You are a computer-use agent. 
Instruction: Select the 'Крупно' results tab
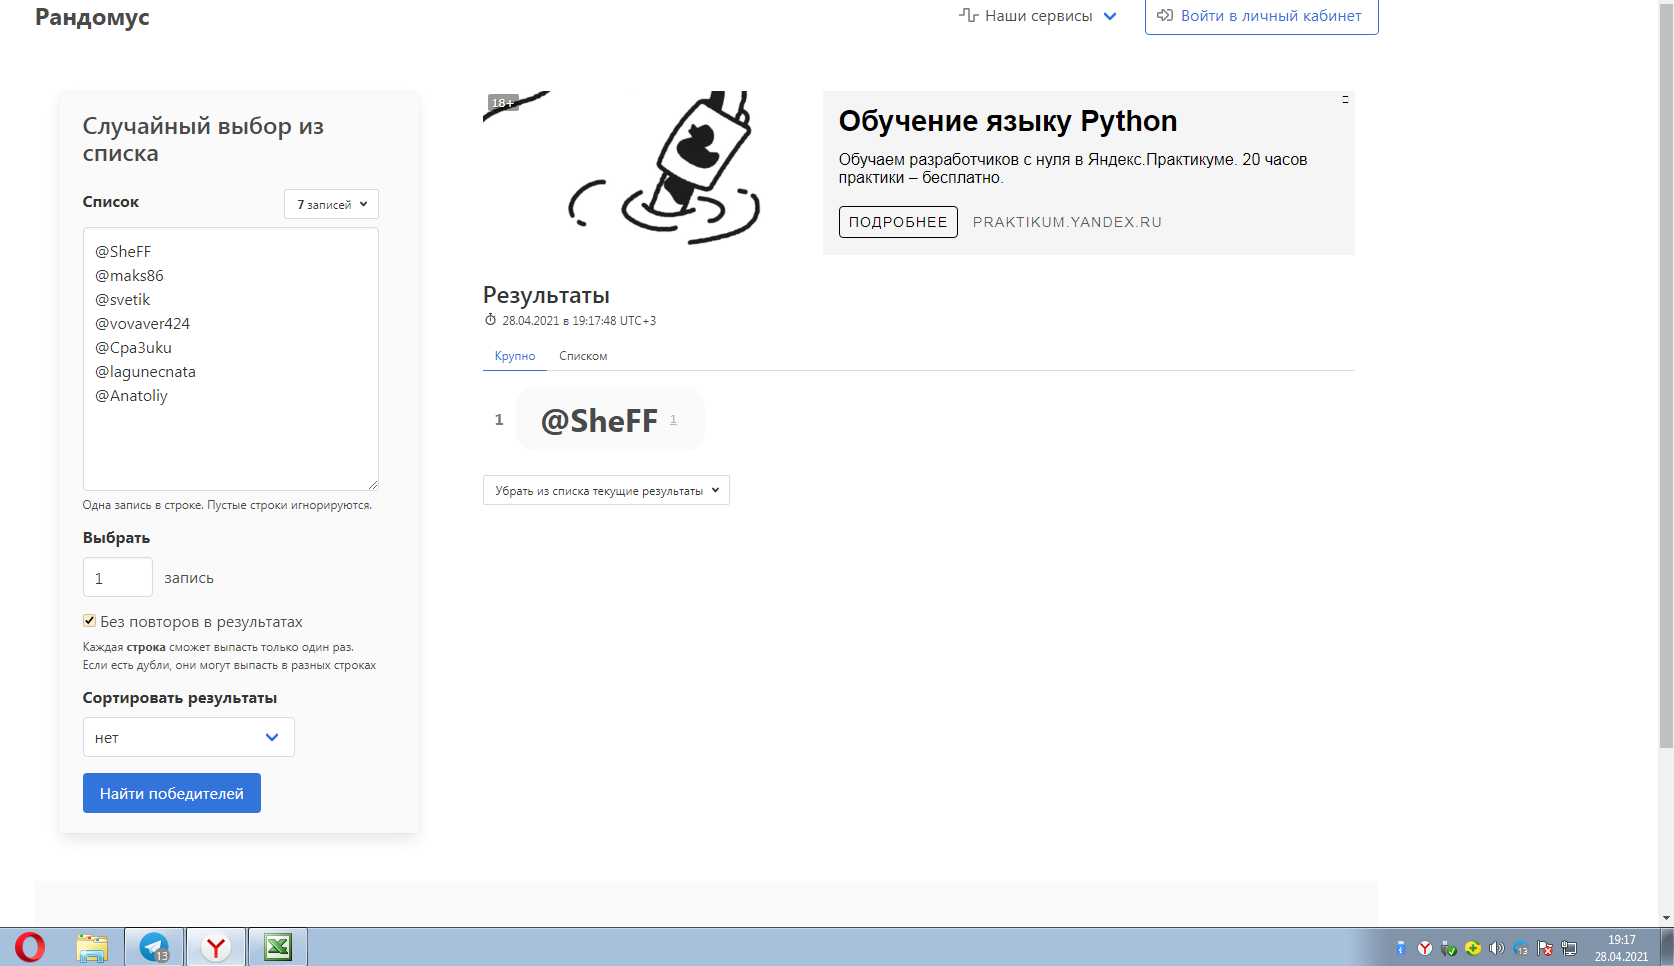[515, 356]
